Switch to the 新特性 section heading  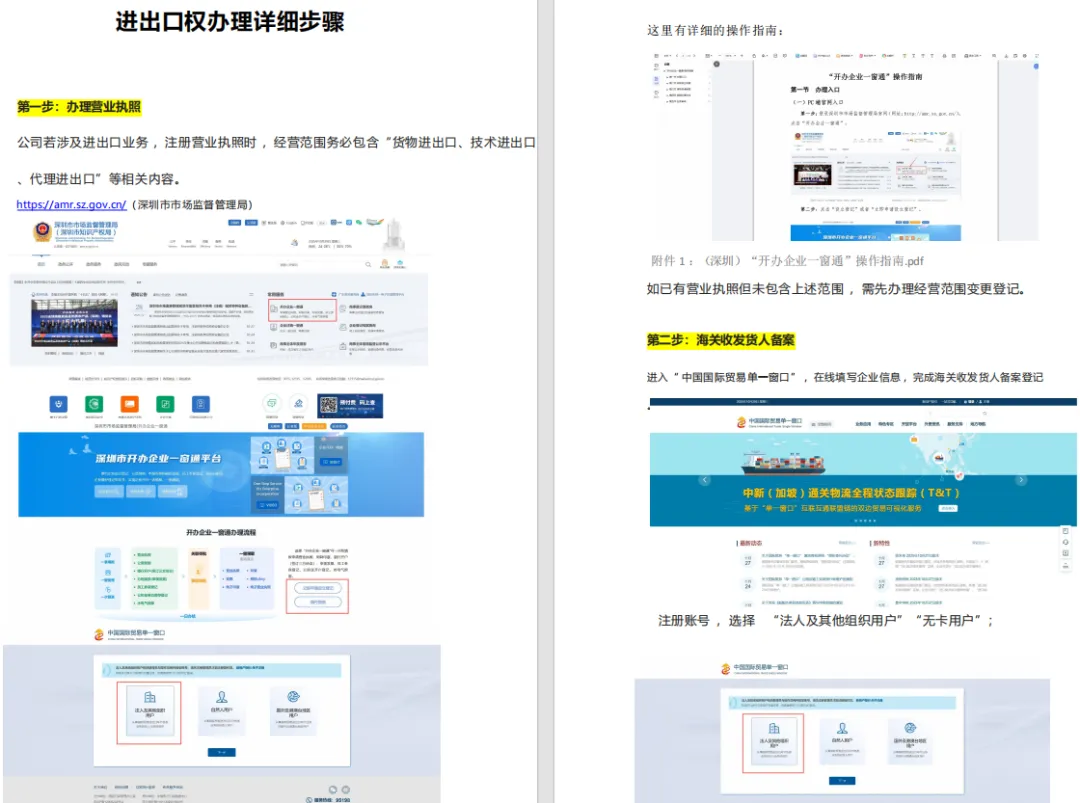[x=882, y=543]
